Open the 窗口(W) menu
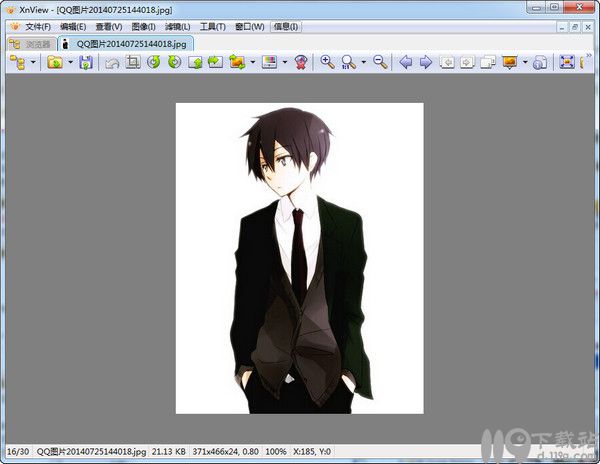This screenshot has width=600, height=464. pos(249,27)
